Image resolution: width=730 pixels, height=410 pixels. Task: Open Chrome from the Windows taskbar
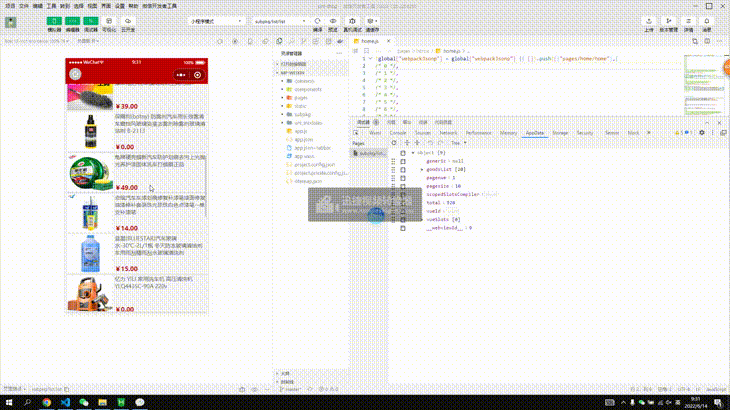tap(47, 402)
